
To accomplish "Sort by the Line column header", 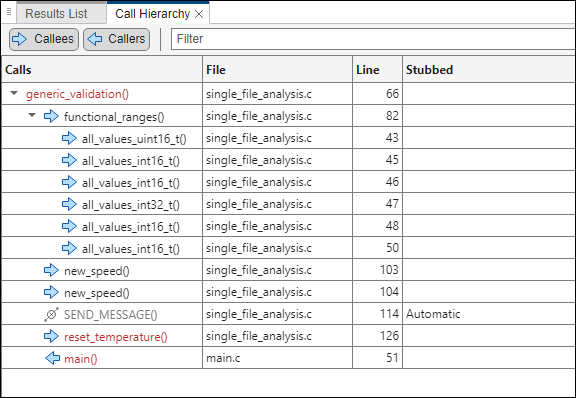I will click(377, 69).
